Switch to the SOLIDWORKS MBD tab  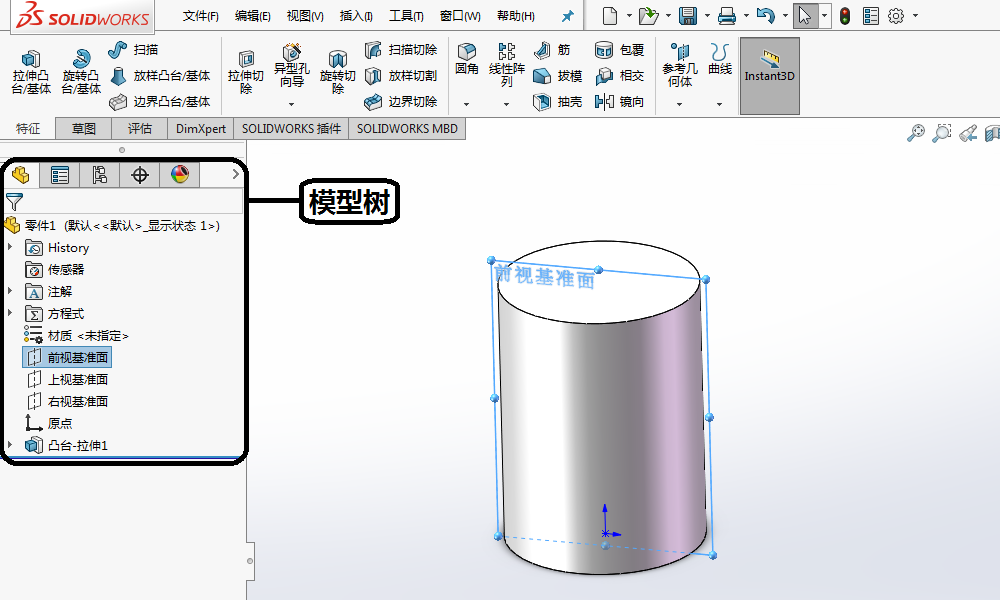point(407,128)
